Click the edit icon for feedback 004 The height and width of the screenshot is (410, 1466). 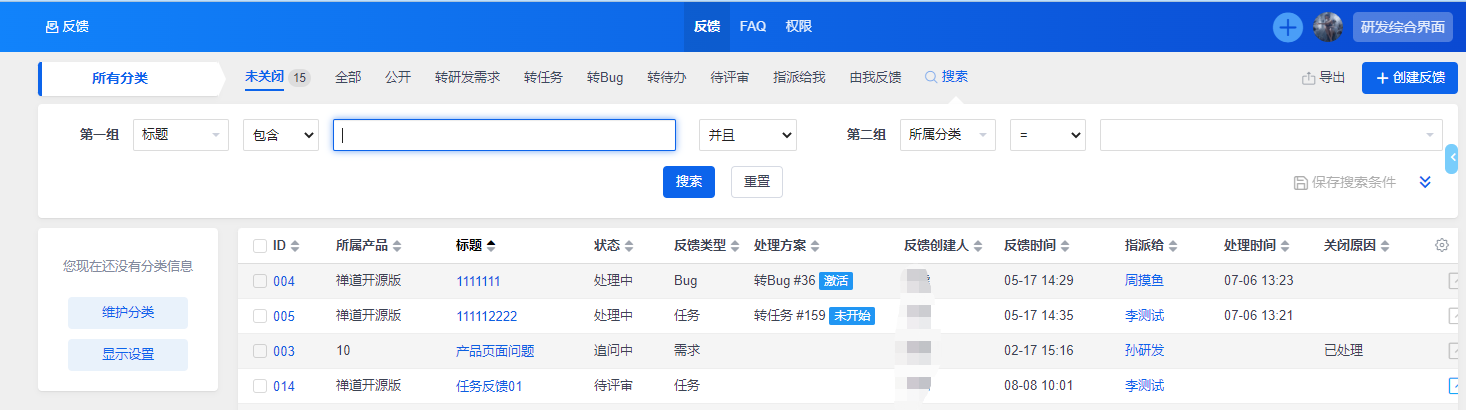1455,281
